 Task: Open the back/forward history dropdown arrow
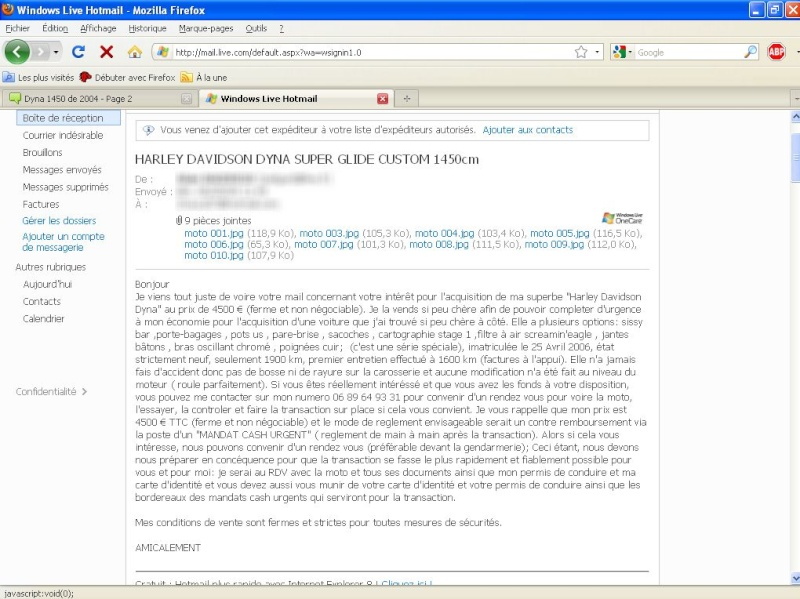56,52
